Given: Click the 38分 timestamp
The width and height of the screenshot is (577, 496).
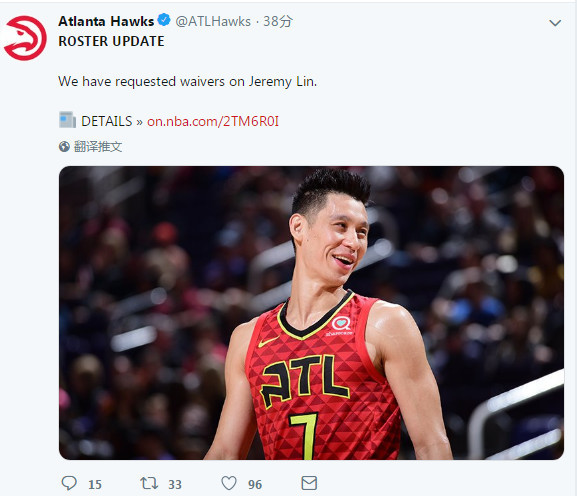Looking at the screenshot, I should tap(278, 21).
